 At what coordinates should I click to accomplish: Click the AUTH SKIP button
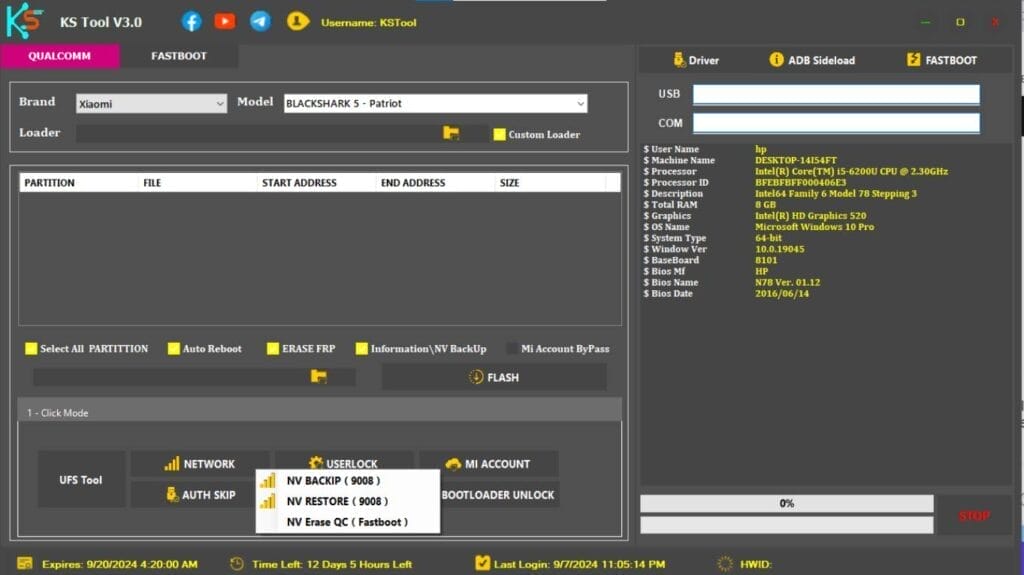(193, 495)
